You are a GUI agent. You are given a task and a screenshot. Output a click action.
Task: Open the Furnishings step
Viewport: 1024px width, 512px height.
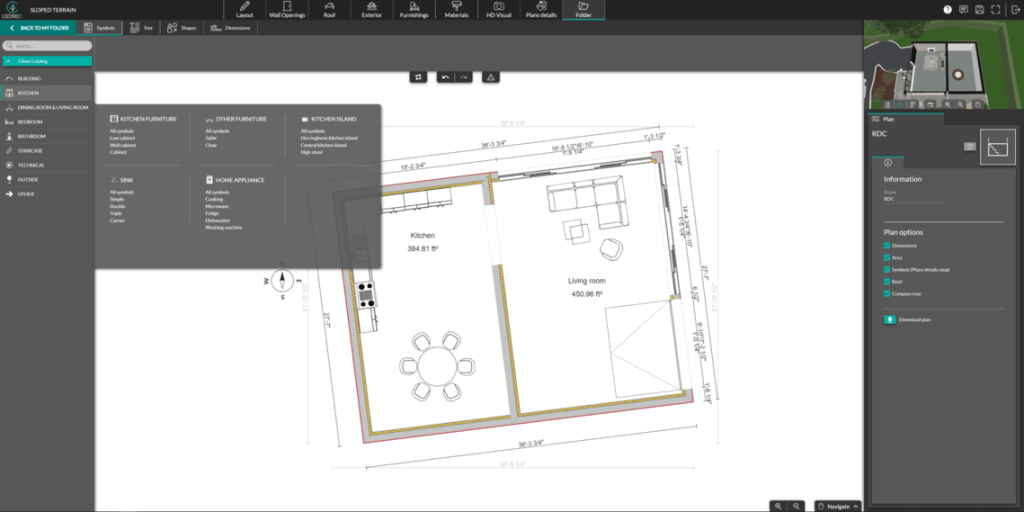414,10
